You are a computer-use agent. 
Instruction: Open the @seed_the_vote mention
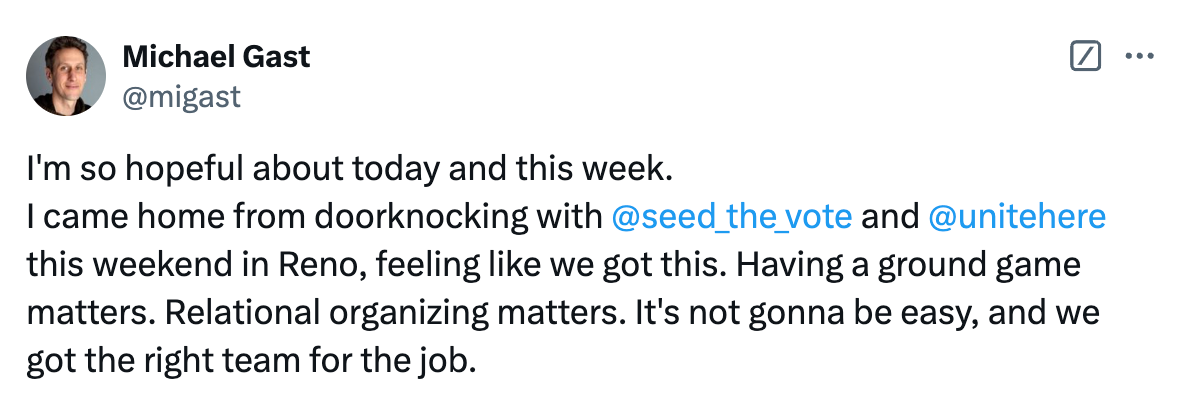[x=730, y=218]
